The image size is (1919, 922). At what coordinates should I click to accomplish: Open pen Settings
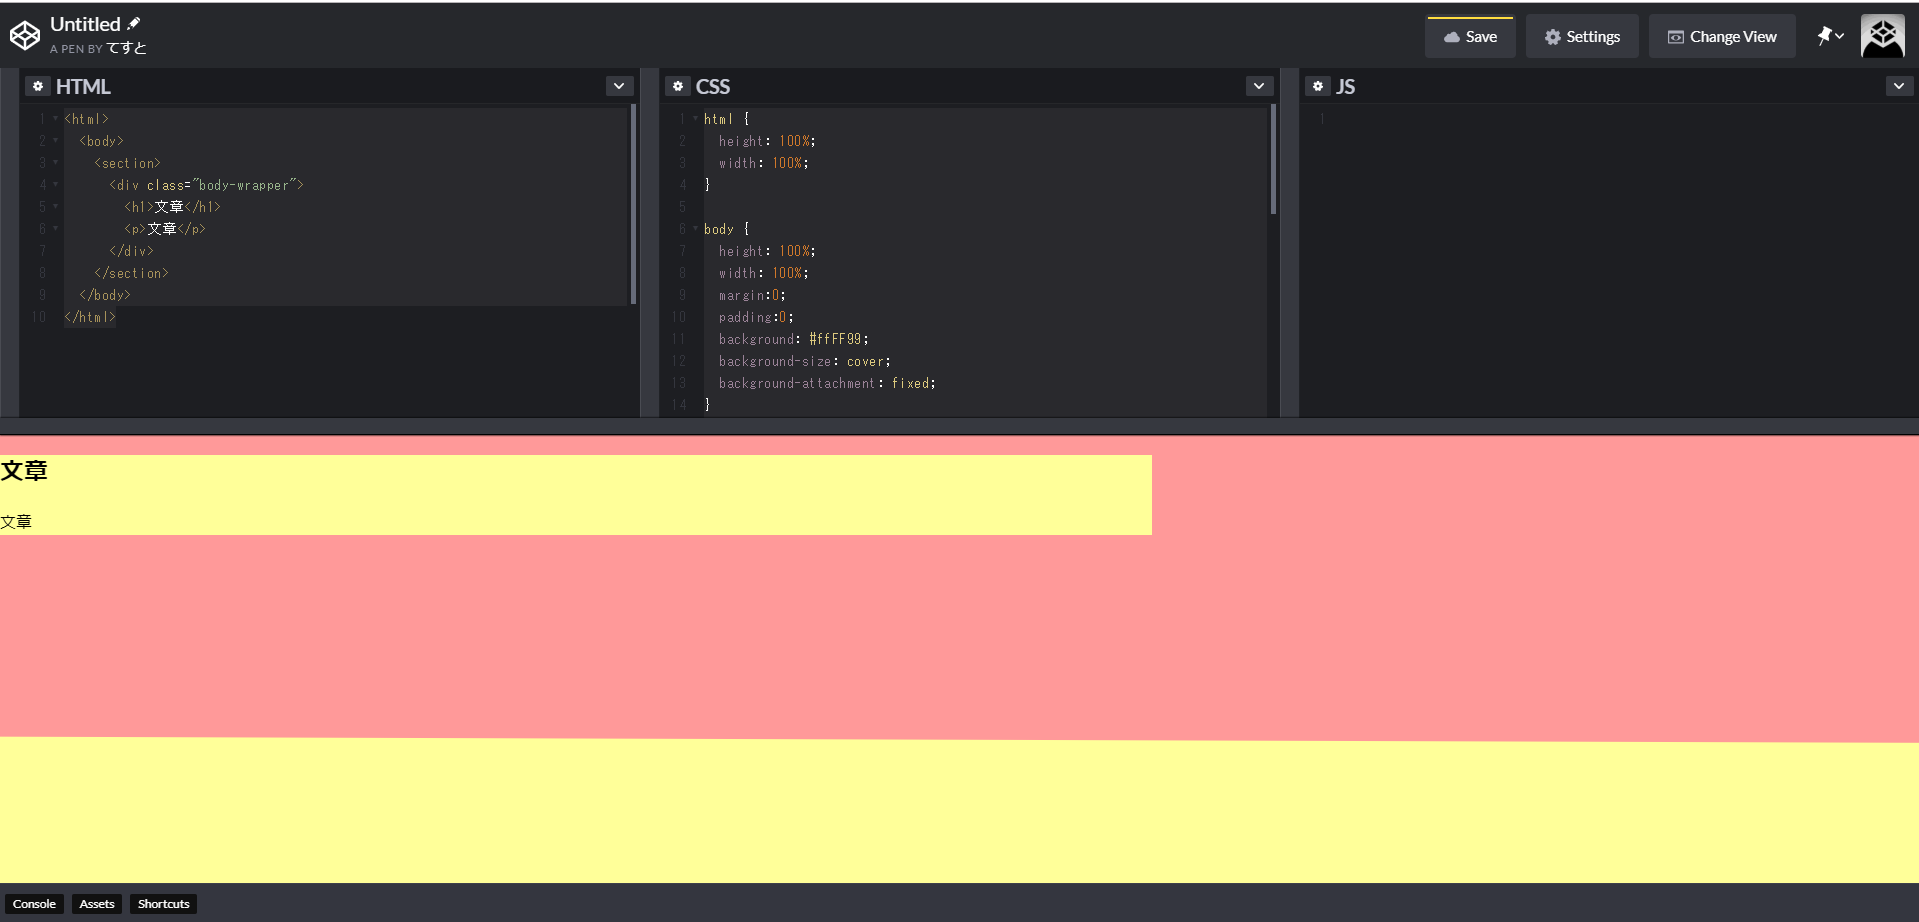[x=1582, y=37]
